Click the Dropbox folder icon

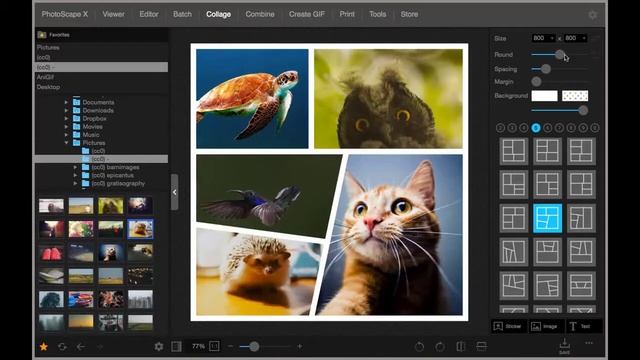tap(76, 118)
